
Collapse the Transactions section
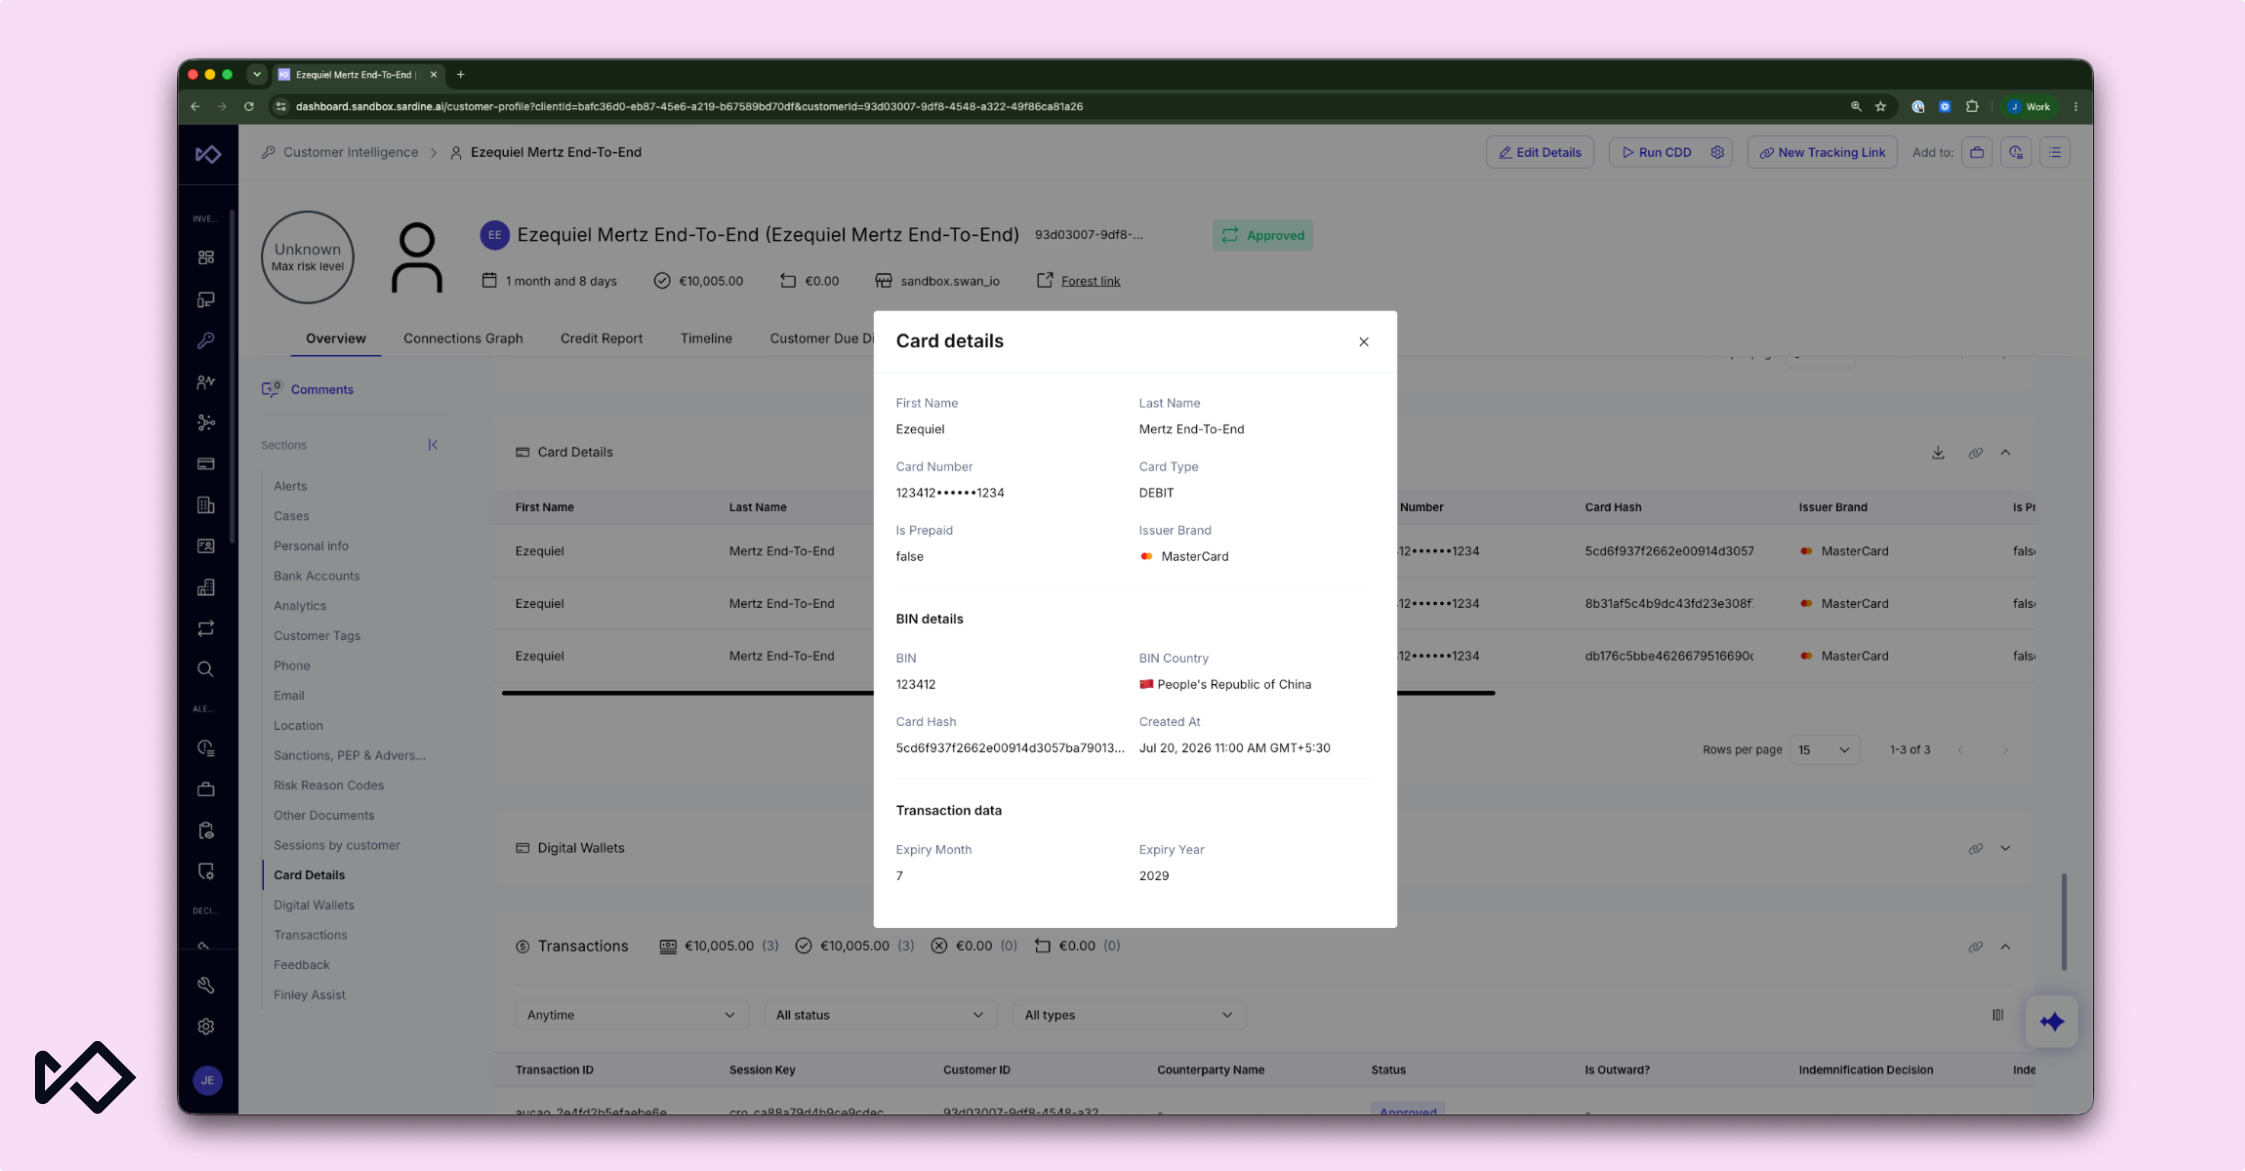2005,947
